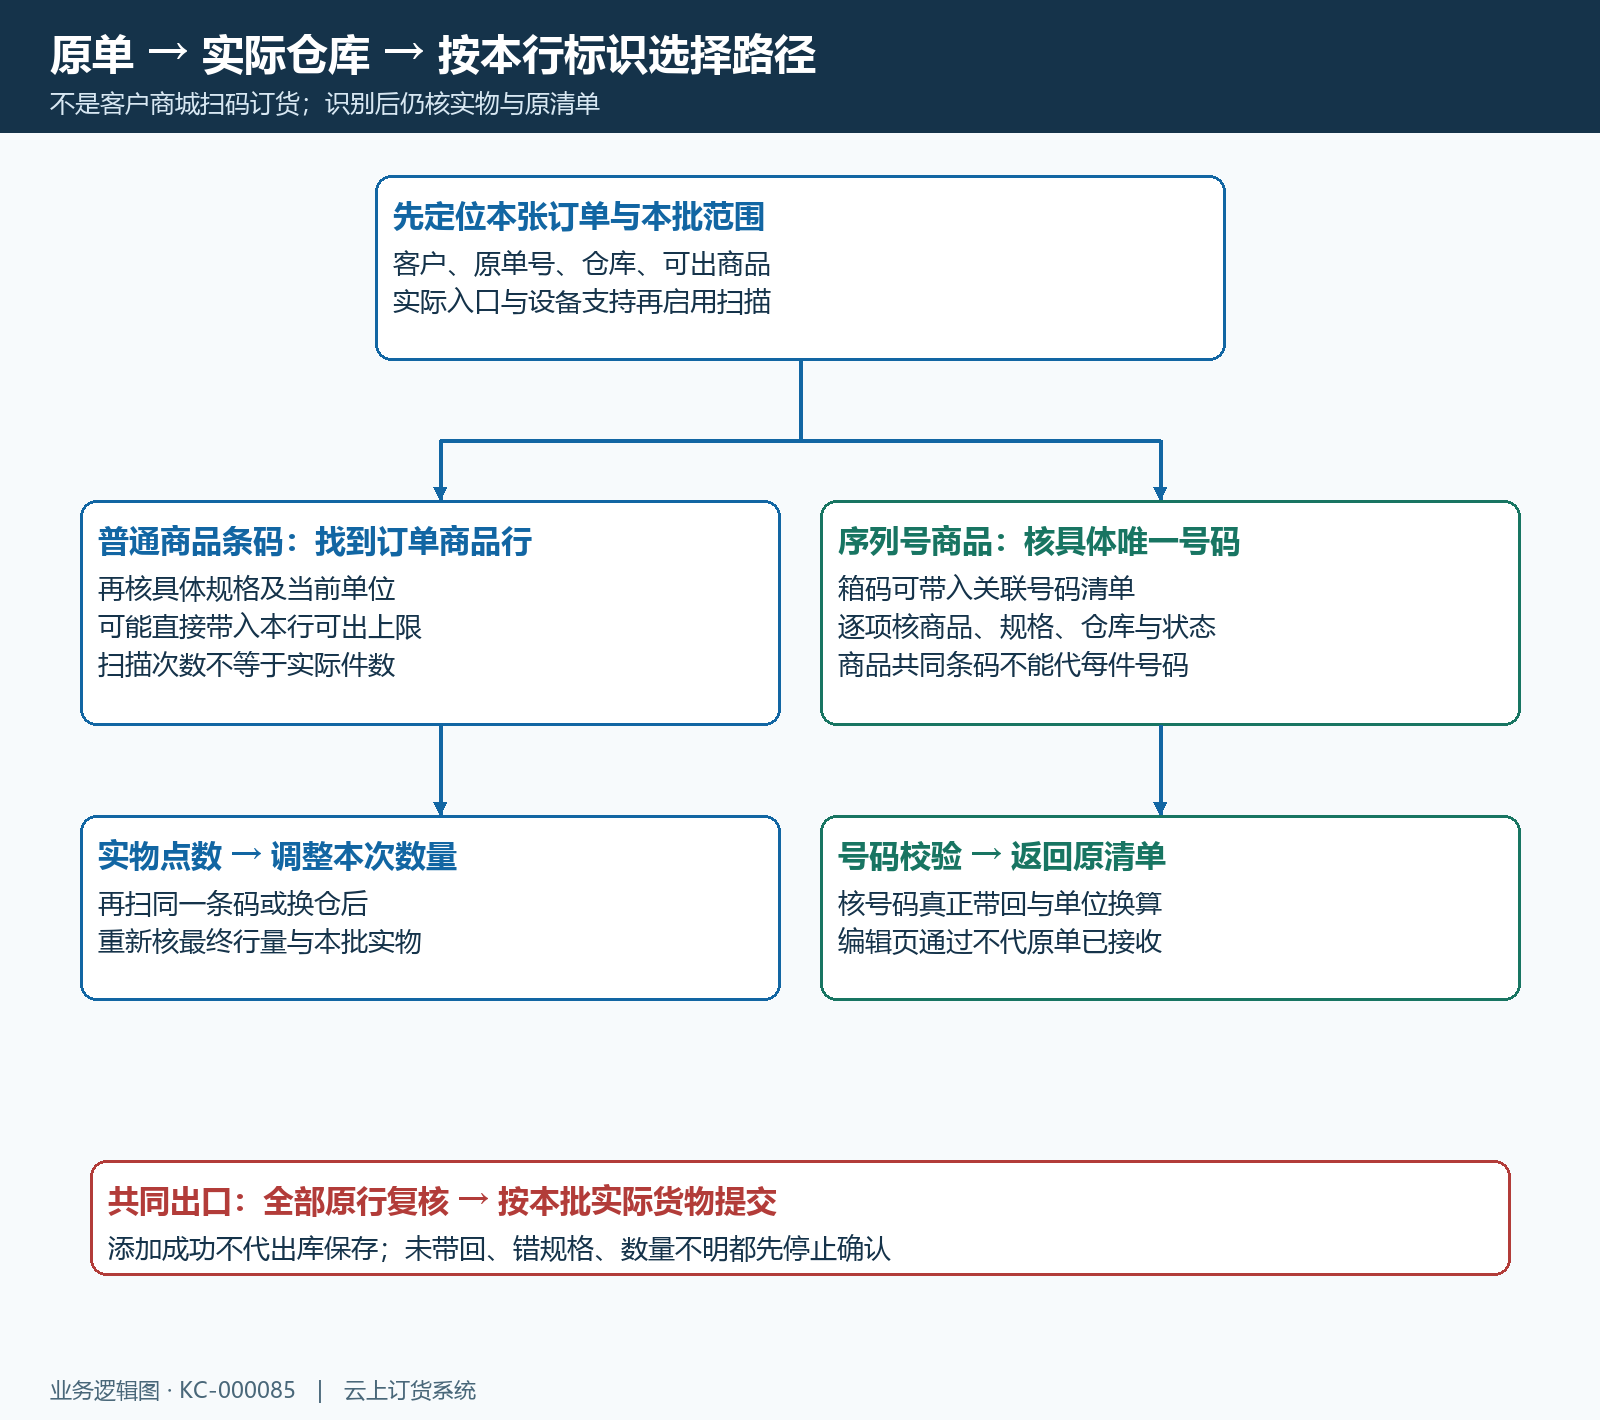1600x1420 pixels.
Task: Click the footer text 云上订货系统
Action: coord(410,1391)
